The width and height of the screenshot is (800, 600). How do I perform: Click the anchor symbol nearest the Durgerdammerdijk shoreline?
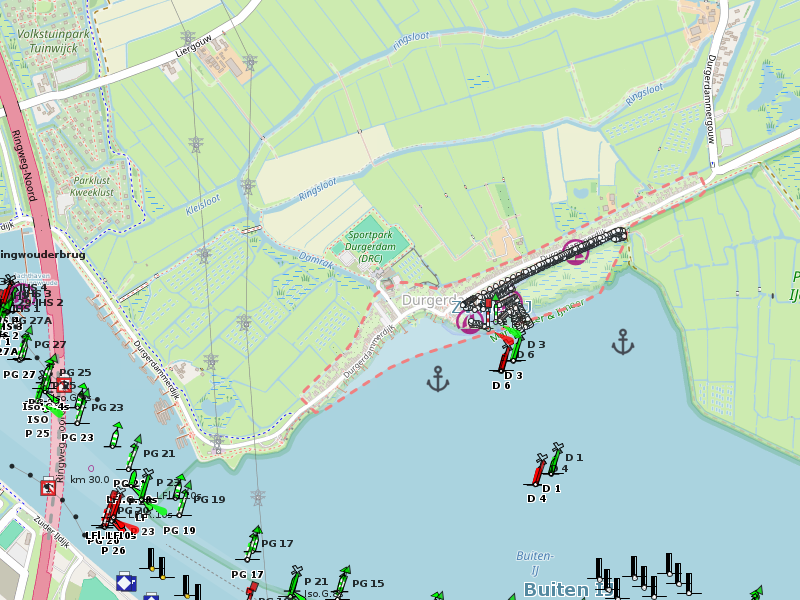[x=438, y=378]
